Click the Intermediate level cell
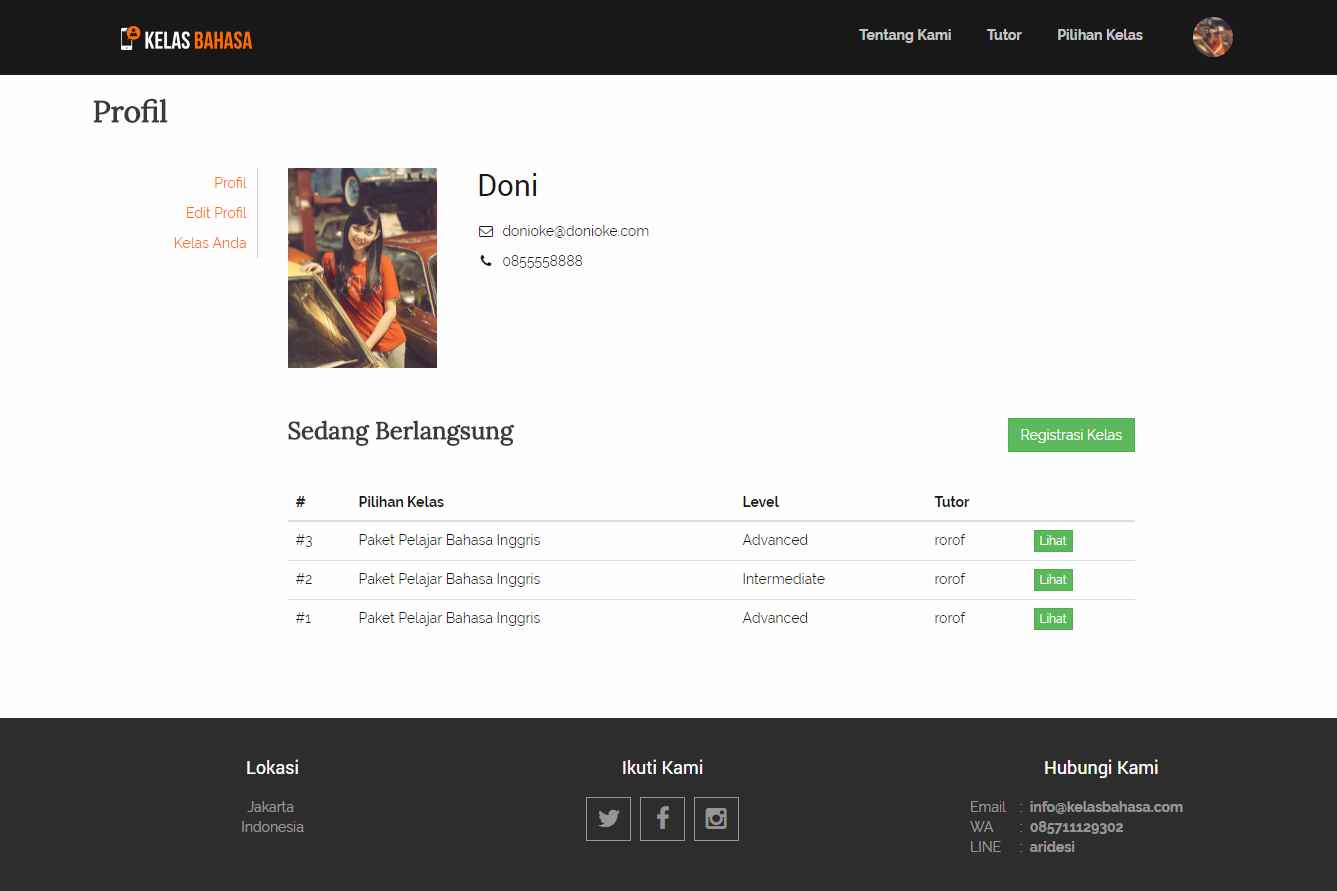 pyautogui.click(x=783, y=579)
